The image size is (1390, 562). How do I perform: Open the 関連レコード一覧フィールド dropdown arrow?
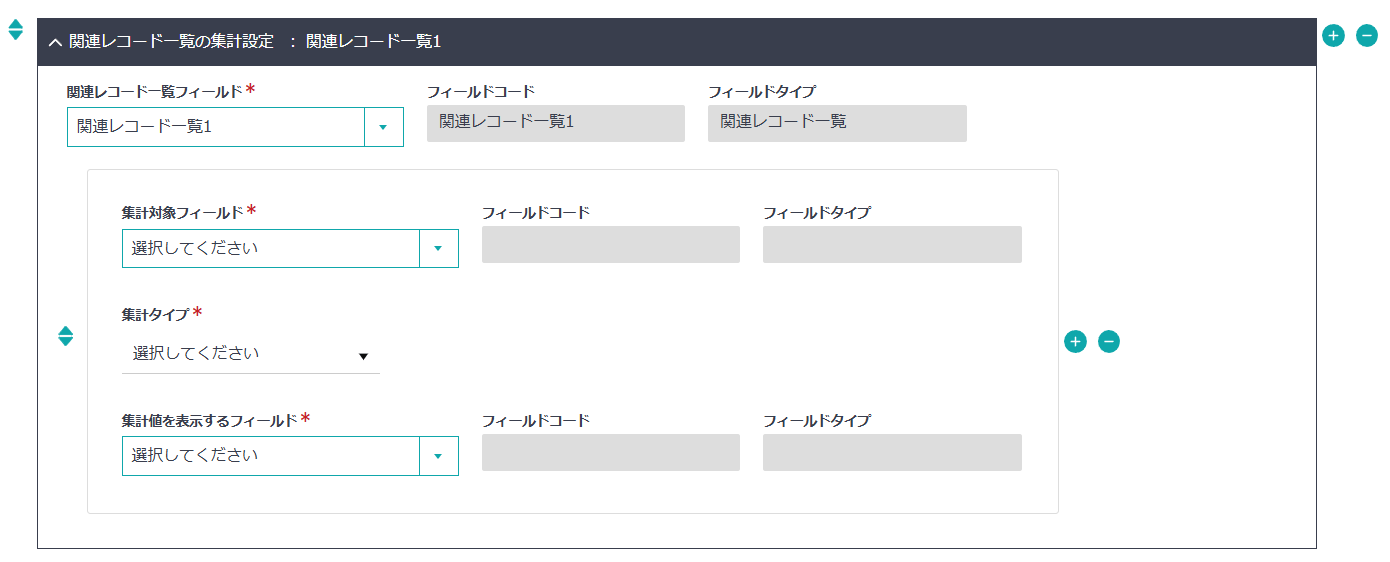(383, 127)
